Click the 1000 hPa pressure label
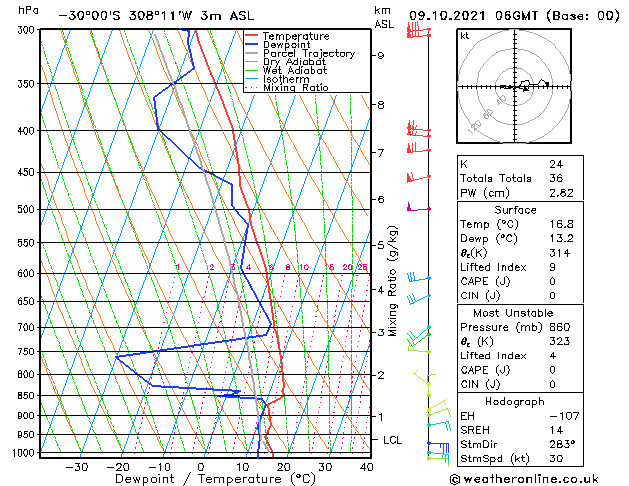 coord(26,453)
